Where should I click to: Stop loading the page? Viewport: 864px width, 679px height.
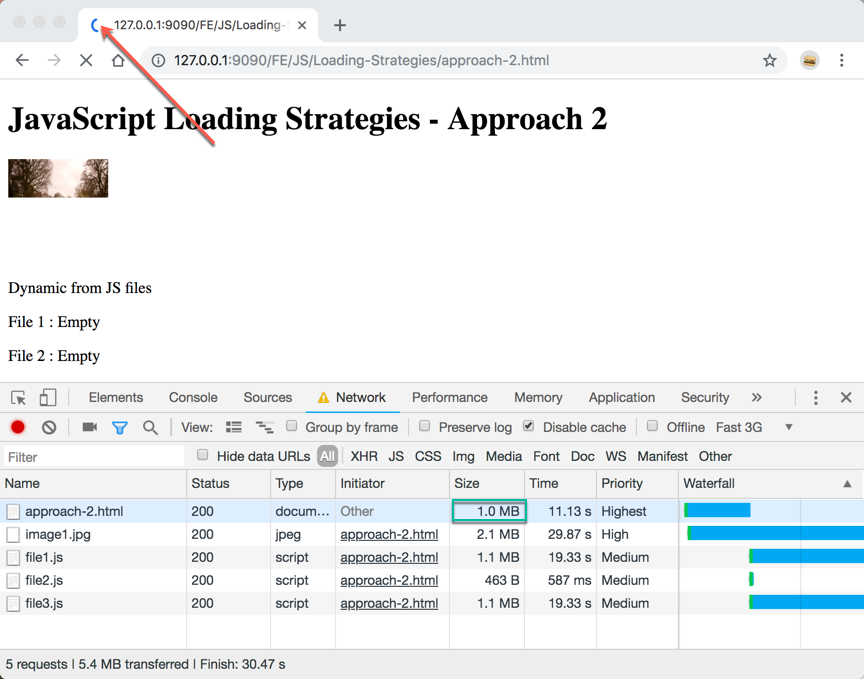(86, 60)
